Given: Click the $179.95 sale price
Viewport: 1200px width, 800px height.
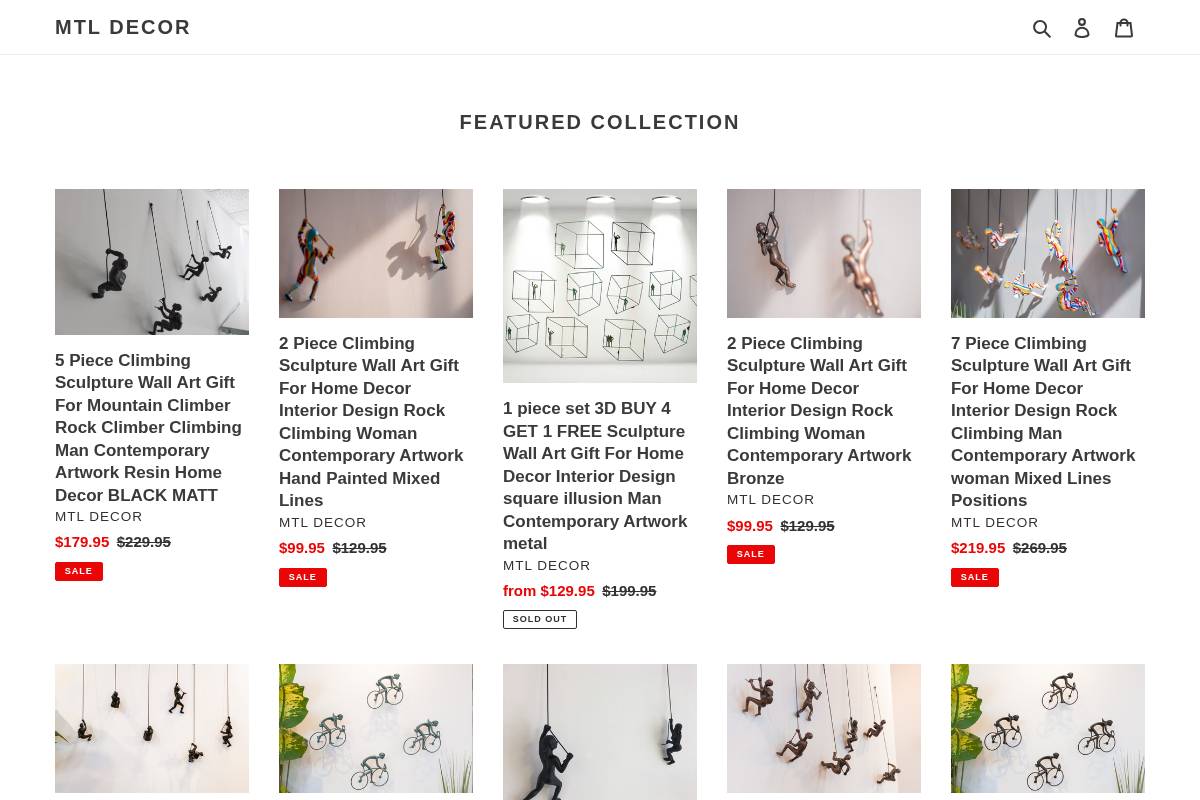Looking at the screenshot, I should (82, 541).
